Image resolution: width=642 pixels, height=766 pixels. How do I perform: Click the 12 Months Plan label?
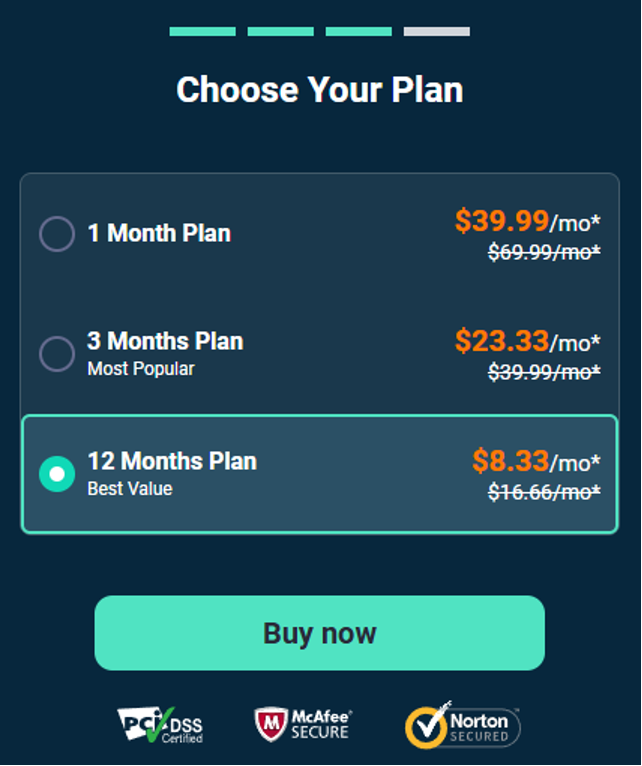[172, 461]
